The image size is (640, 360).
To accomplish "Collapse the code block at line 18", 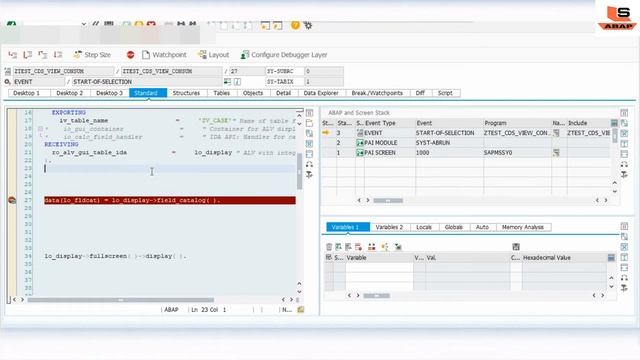I will click(40, 129).
